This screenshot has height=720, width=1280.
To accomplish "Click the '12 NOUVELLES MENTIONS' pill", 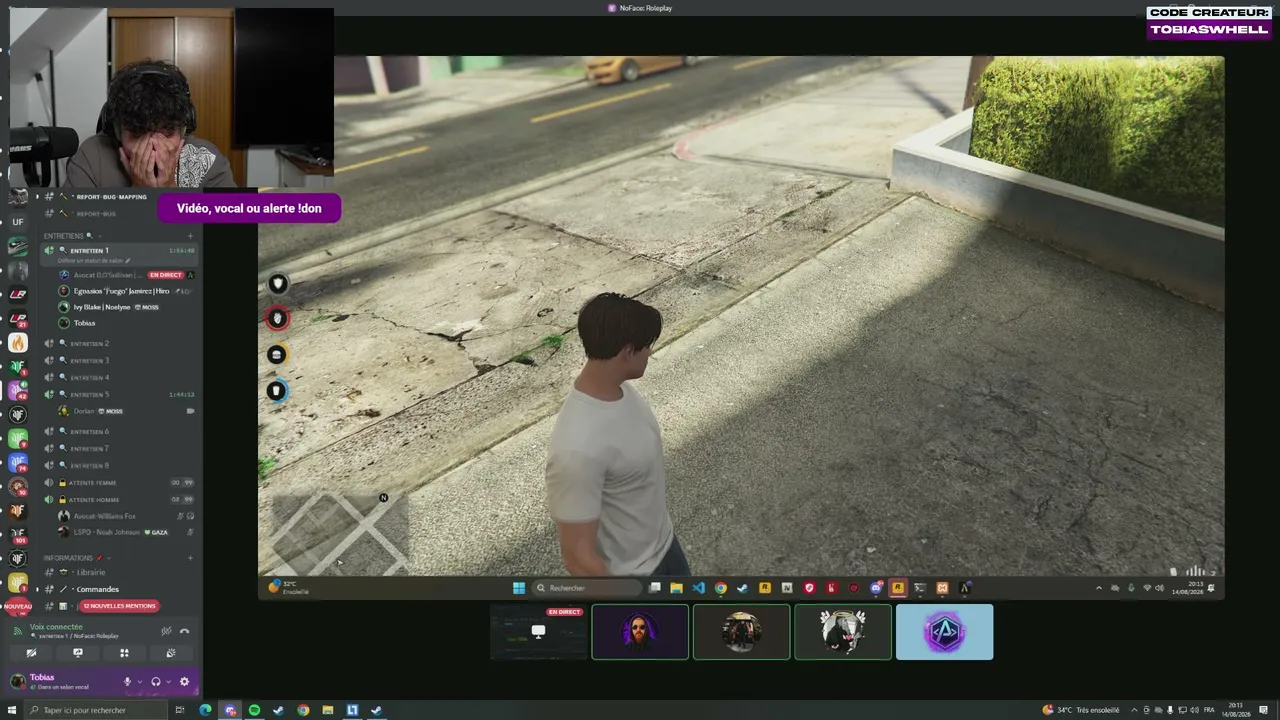I will point(120,606).
